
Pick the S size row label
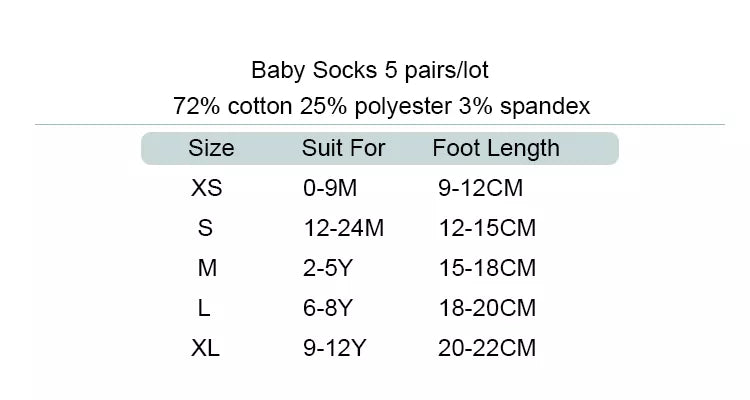(206, 228)
